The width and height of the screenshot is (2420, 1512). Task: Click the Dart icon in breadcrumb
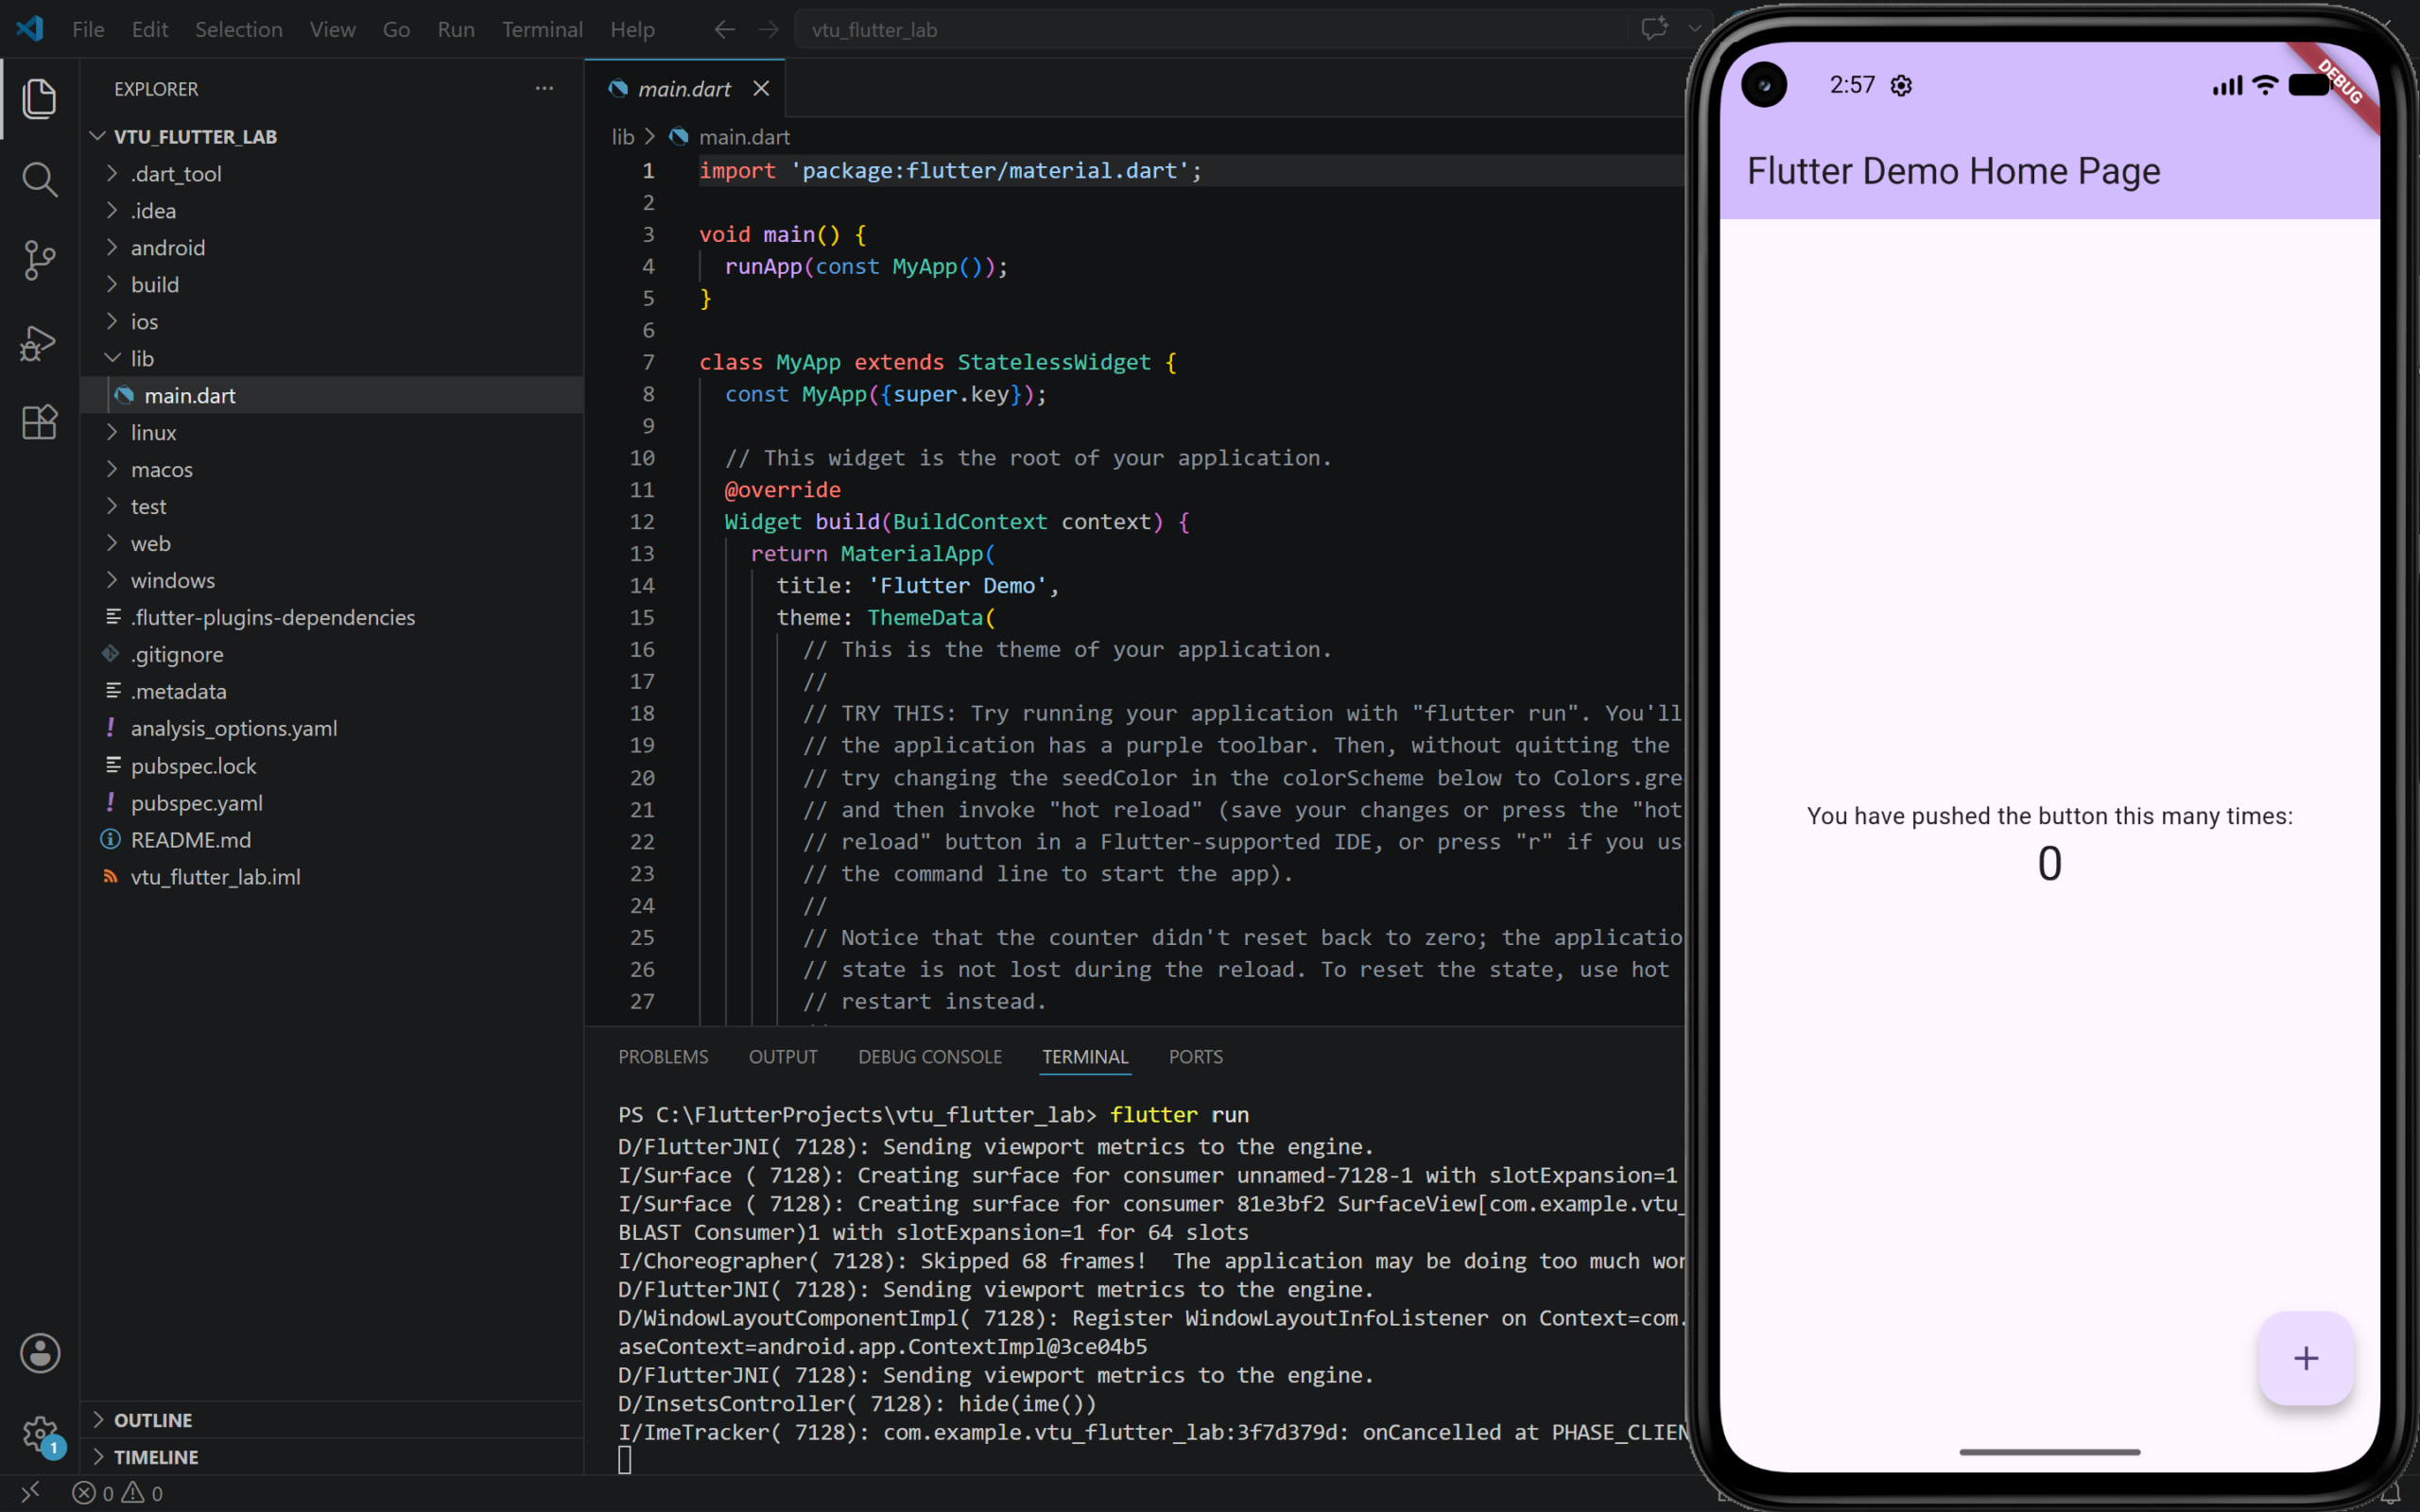pyautogui.click(x=679, y=137)
